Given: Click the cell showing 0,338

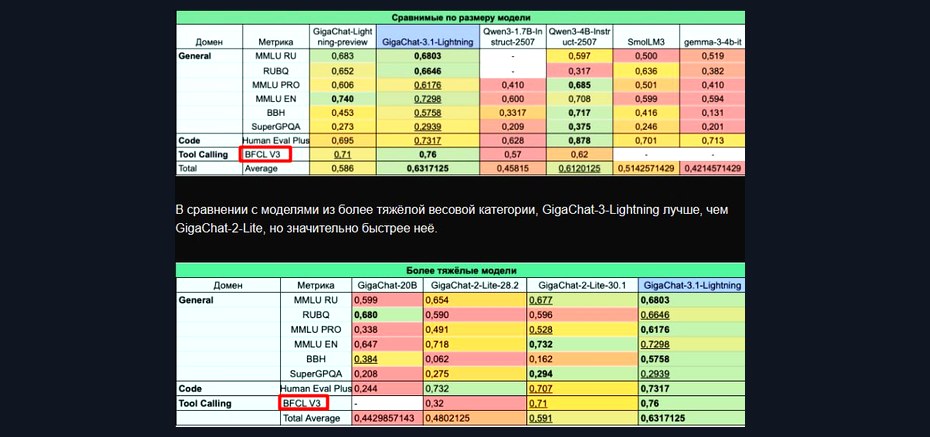Looking at the screenshot, I should click(387, 330).
